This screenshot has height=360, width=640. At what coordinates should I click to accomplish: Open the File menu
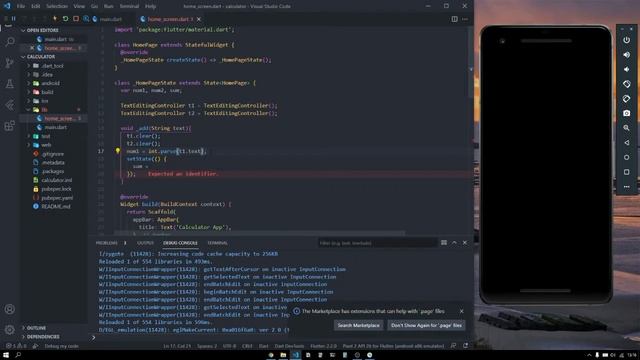point(21,6)
